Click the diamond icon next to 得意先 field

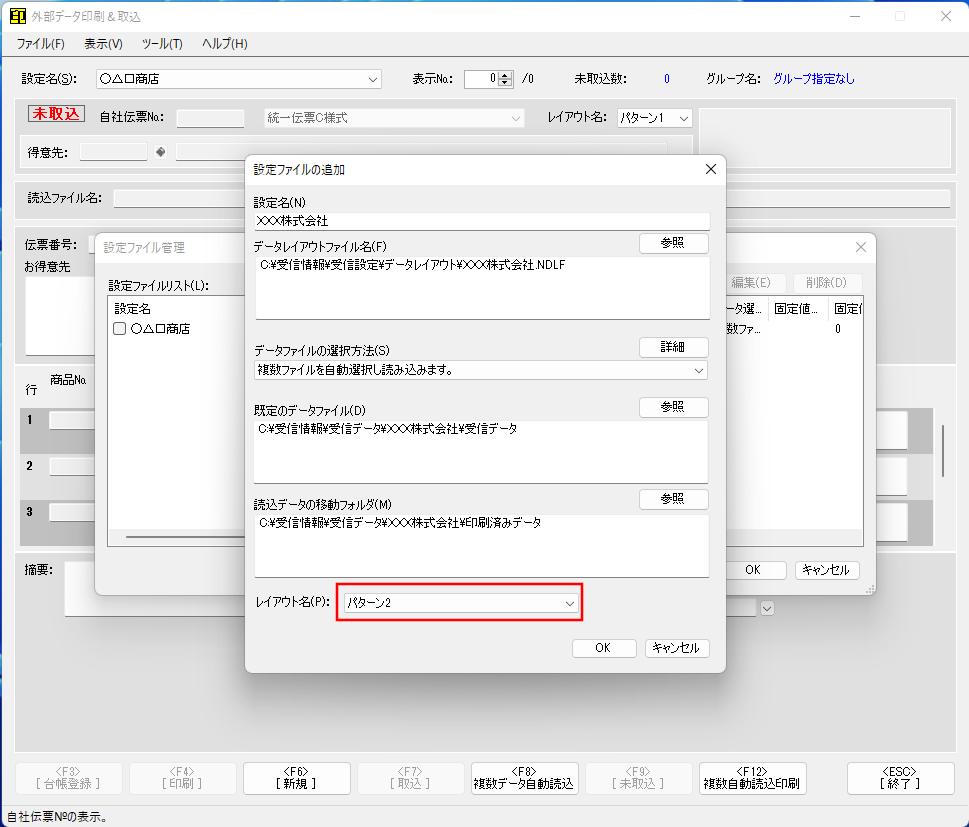[161, 151]
